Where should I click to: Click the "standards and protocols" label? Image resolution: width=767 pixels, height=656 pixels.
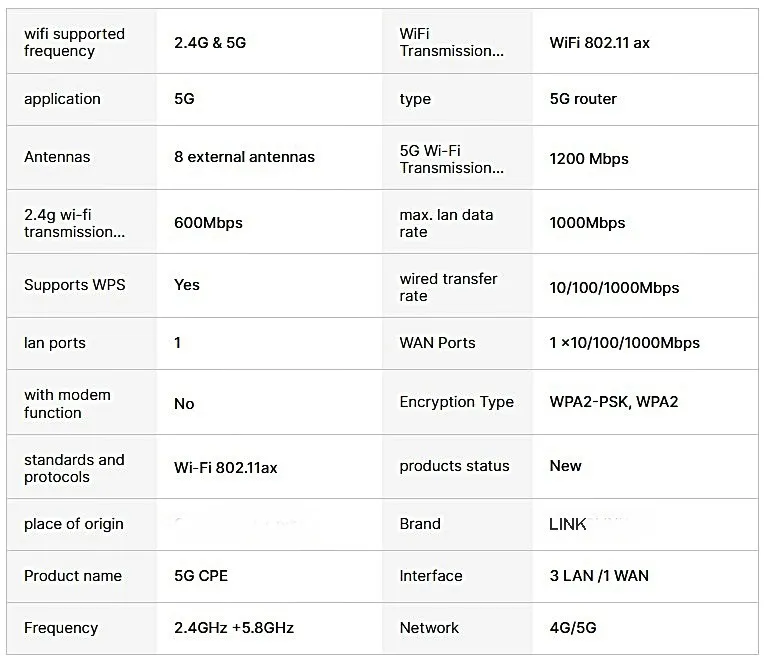point(74,468)
